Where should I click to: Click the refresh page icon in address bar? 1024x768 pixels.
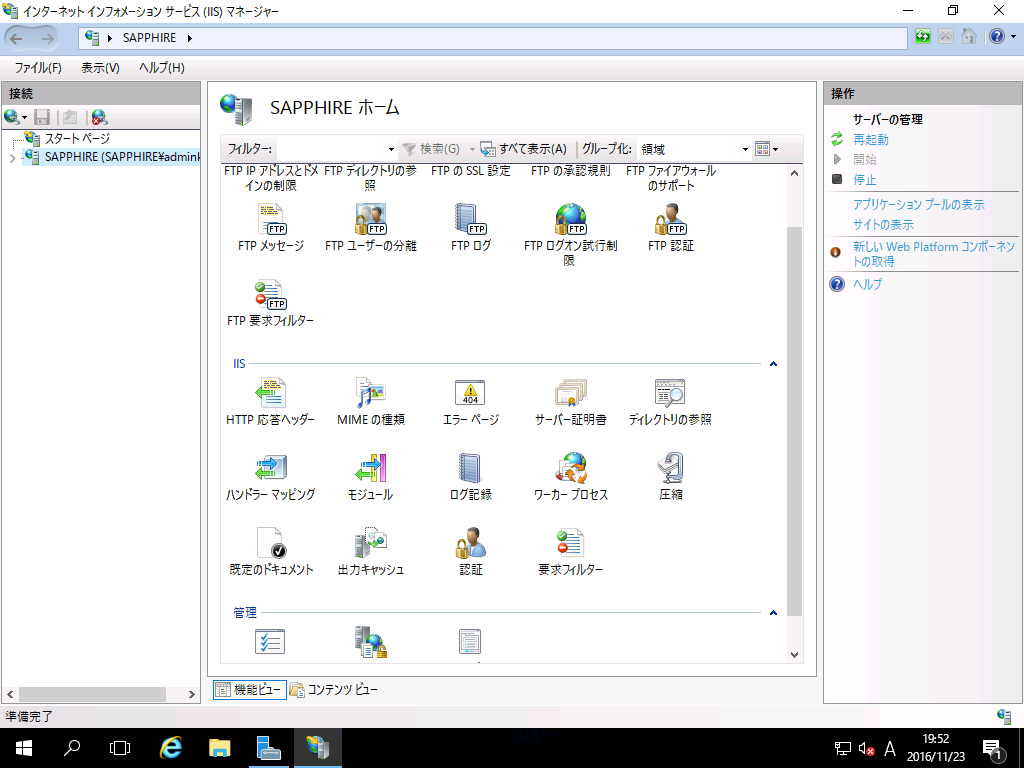[923, 37]
